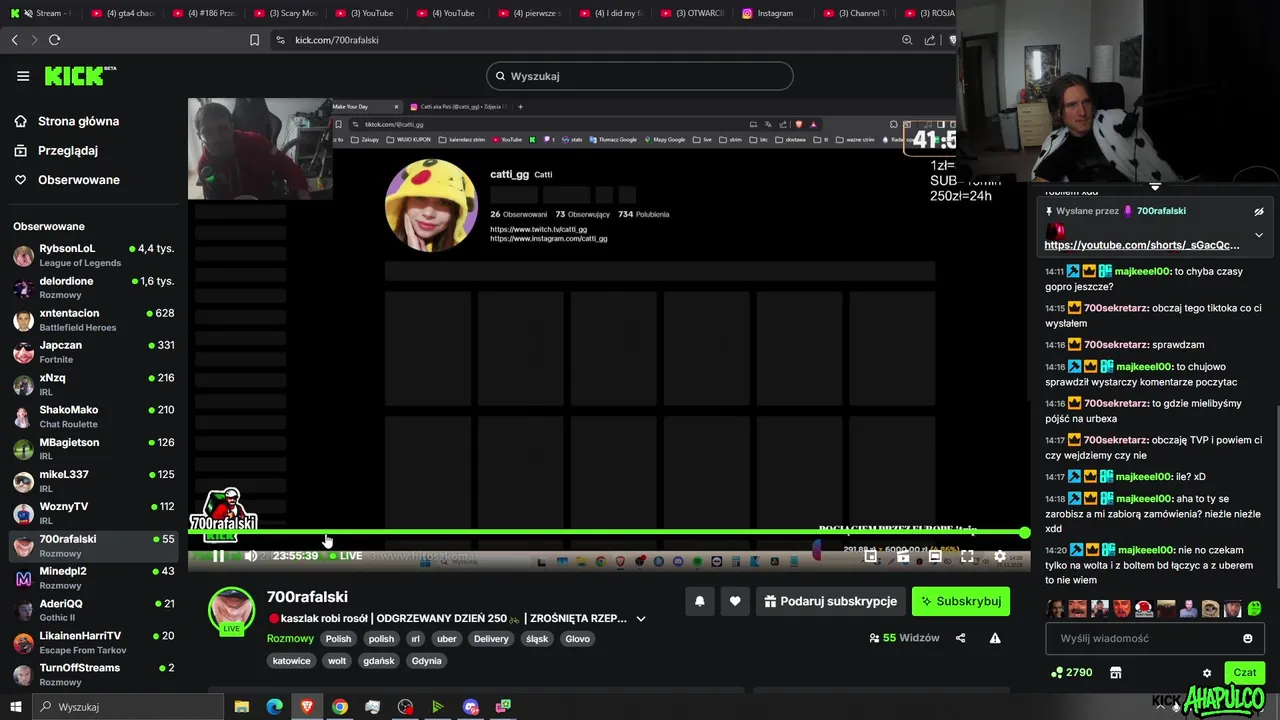Hide the pinned message with eye icon
This screenshot has width=1280, height=720.
tap(1259, 212)
